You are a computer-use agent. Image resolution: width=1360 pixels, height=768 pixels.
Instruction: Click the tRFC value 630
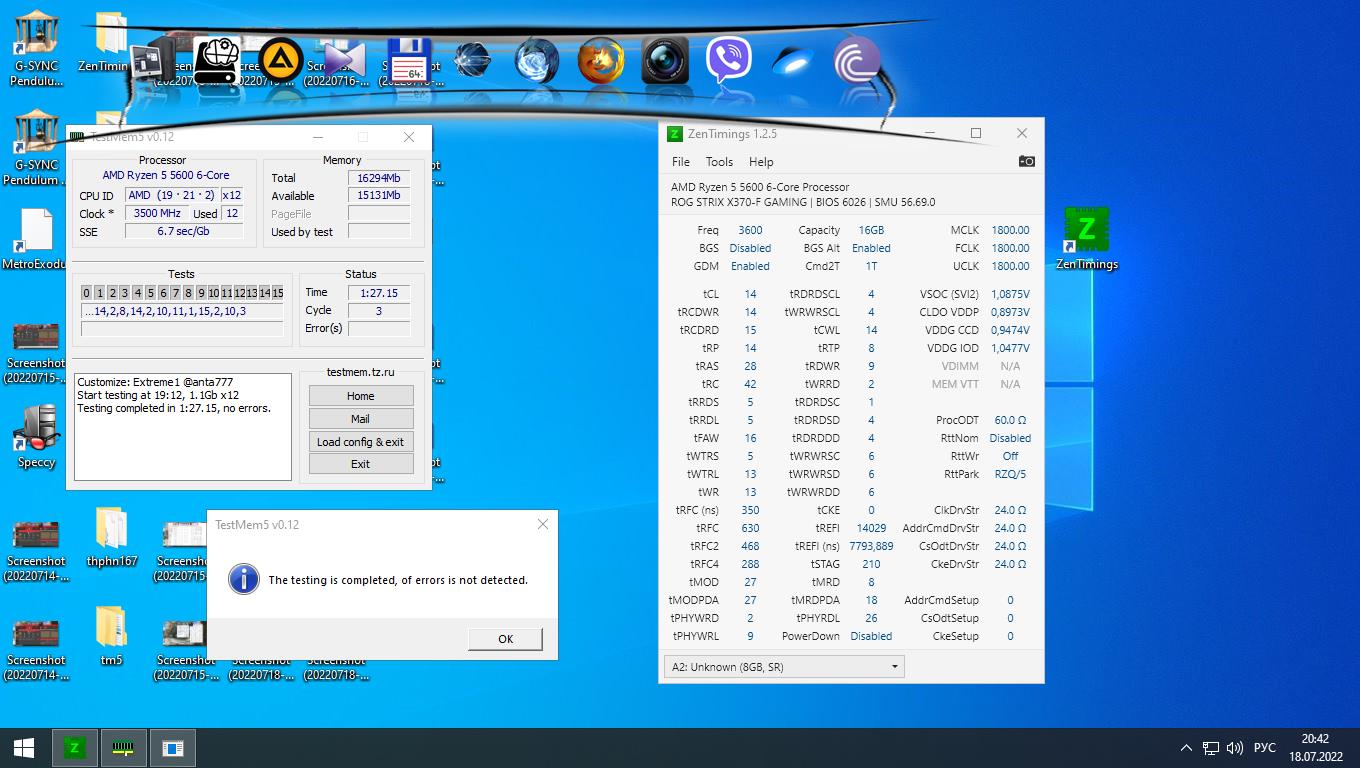tap(750, 528)
